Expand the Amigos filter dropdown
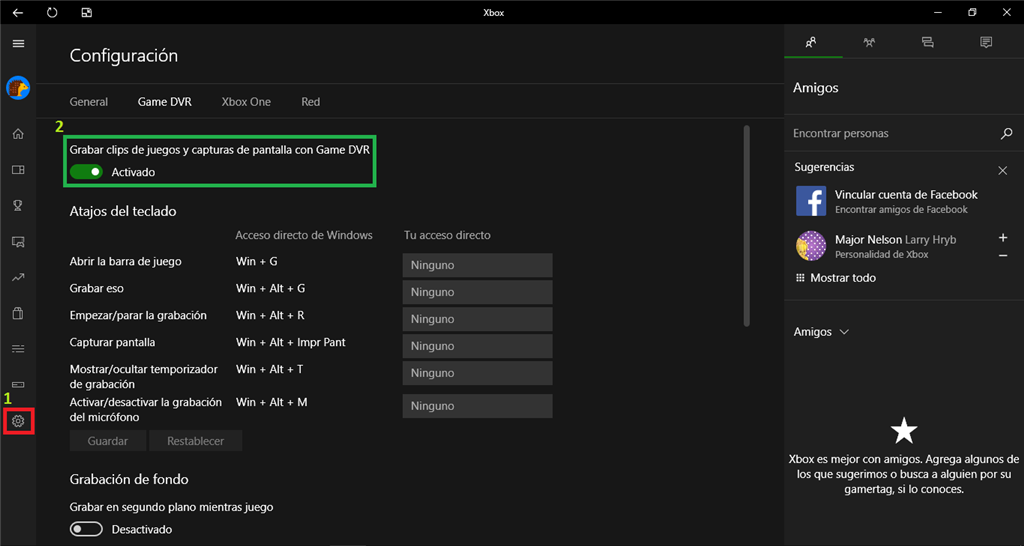The image size is (1024, 546). click(x=821, y=332)
